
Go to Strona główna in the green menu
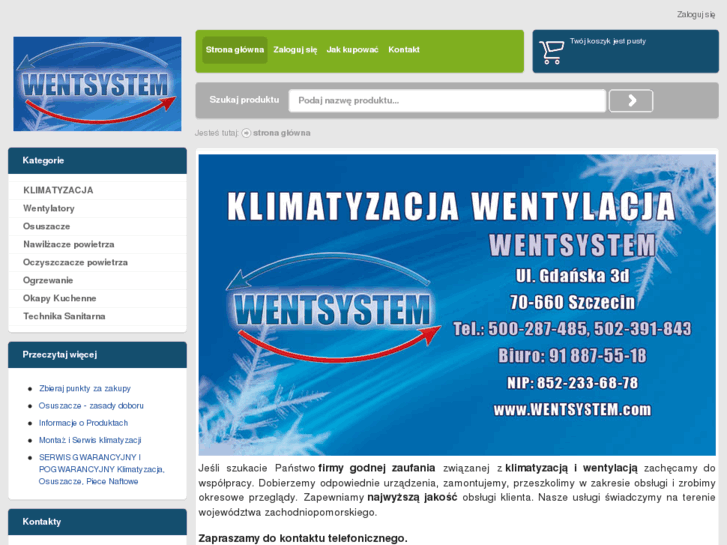[235, 50]
